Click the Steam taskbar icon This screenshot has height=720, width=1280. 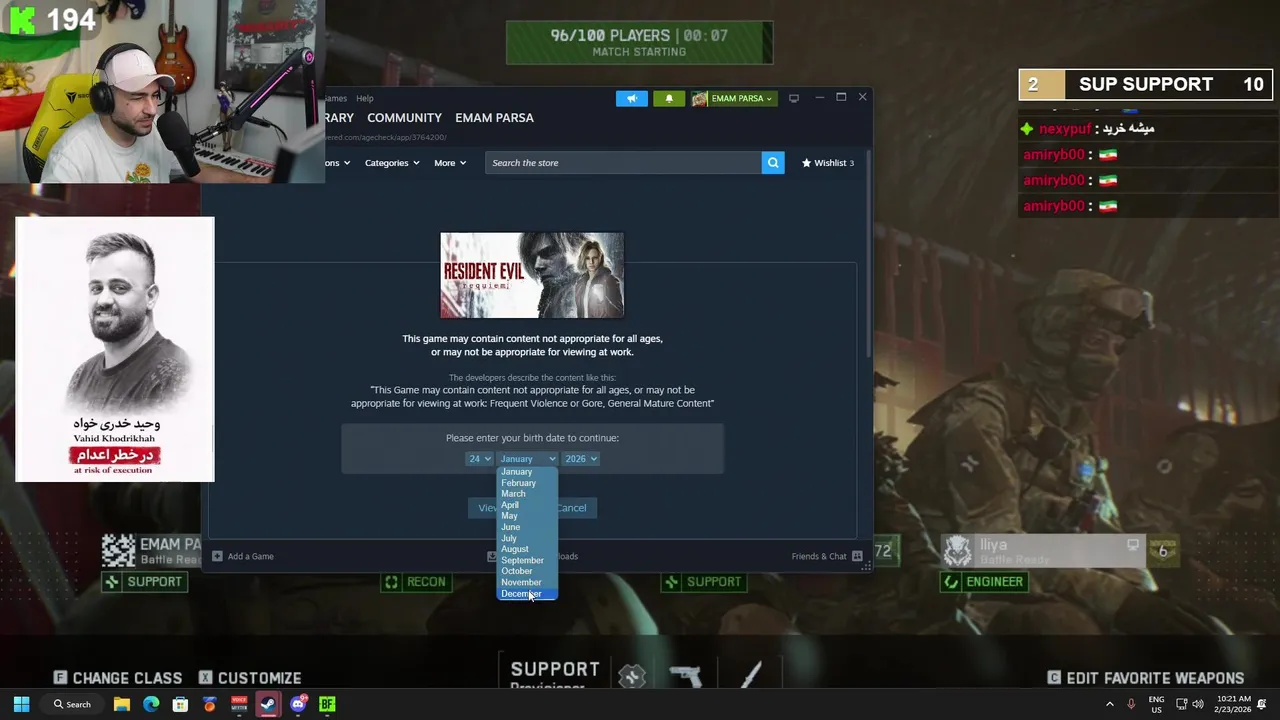[x=268, y=704]
